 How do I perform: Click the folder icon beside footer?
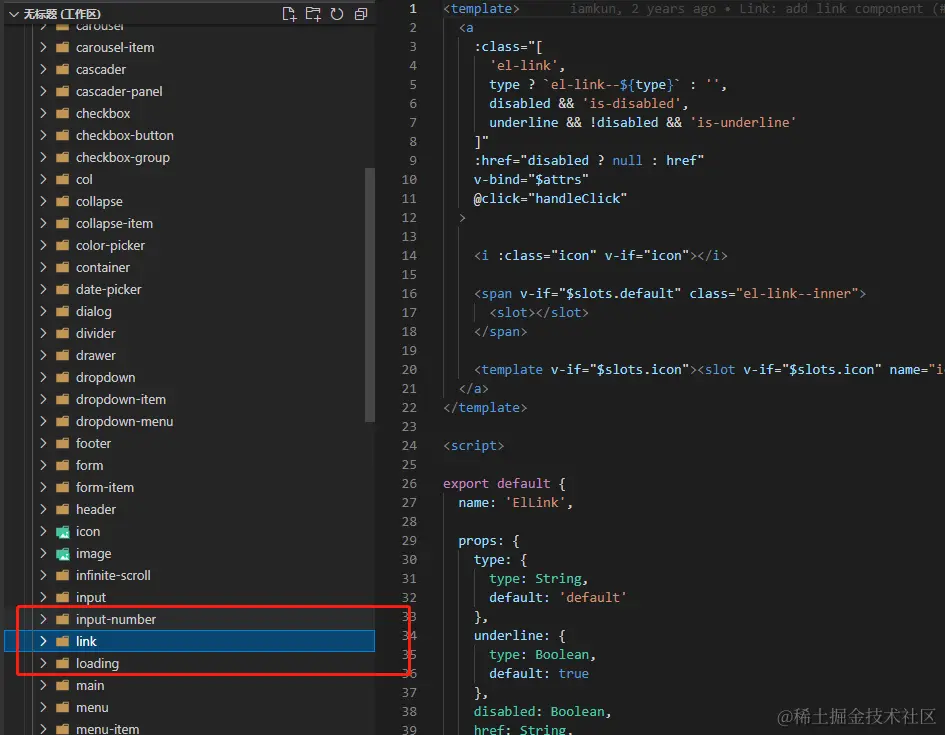[63, 443]
